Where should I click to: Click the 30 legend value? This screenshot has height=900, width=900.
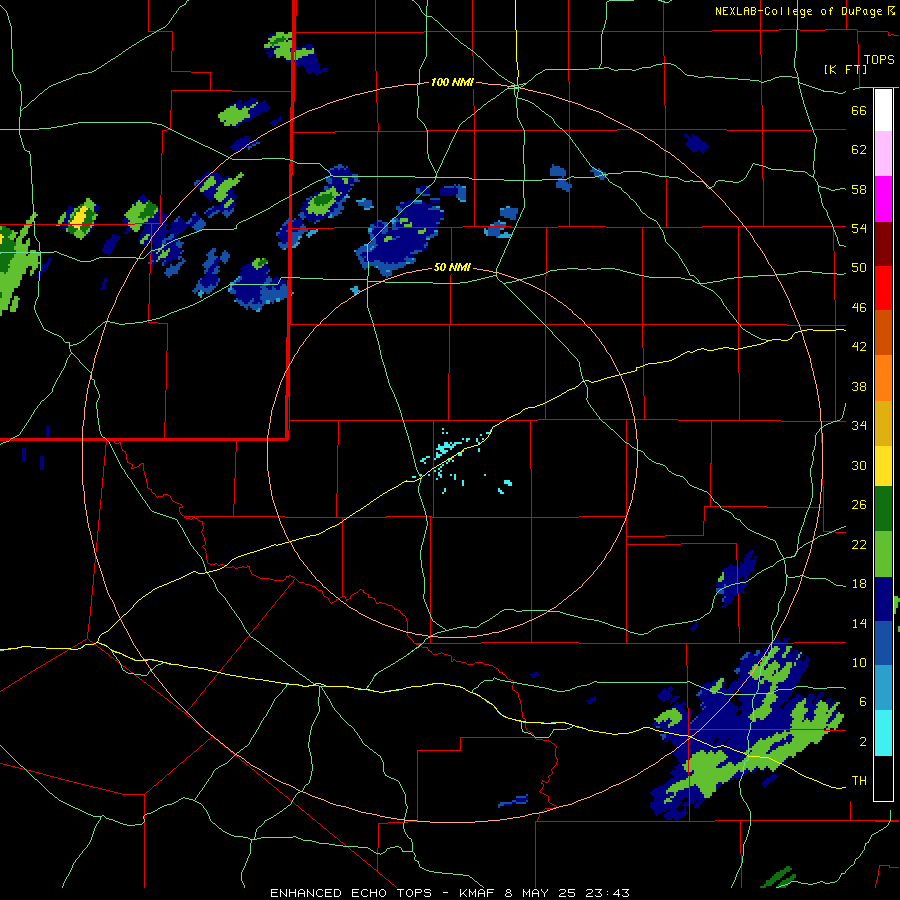pyautogui.click(x=859, y=465)
